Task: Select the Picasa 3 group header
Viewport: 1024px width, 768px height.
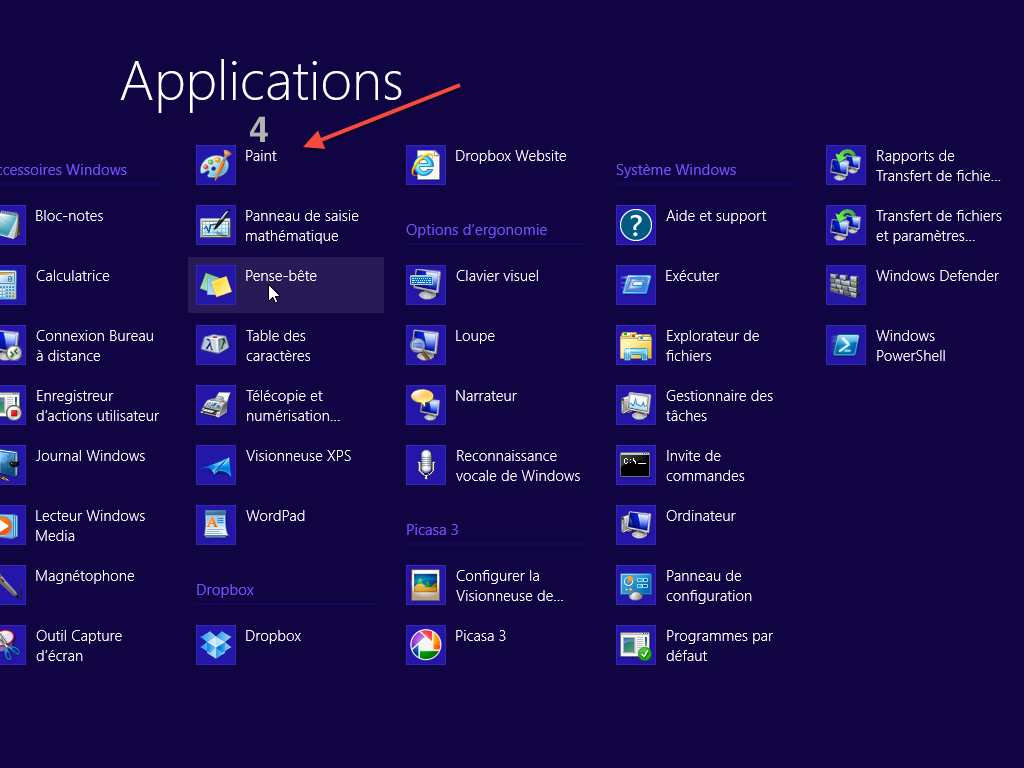Action: tap(432, 530)
